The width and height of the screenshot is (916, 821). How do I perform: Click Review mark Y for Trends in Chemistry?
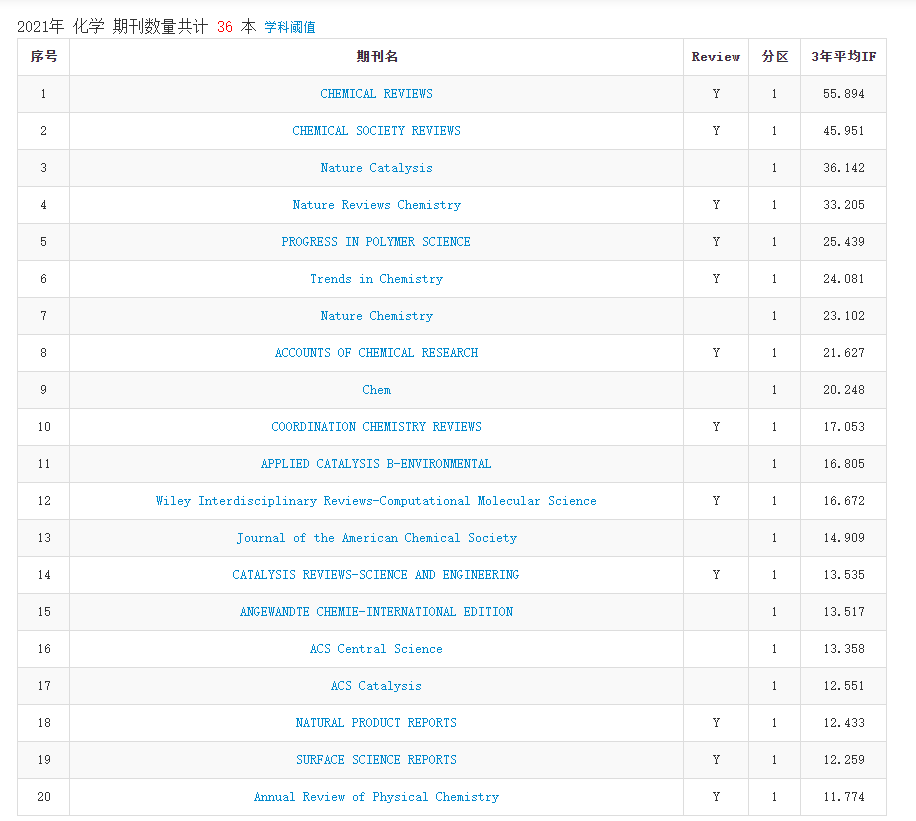716,279
